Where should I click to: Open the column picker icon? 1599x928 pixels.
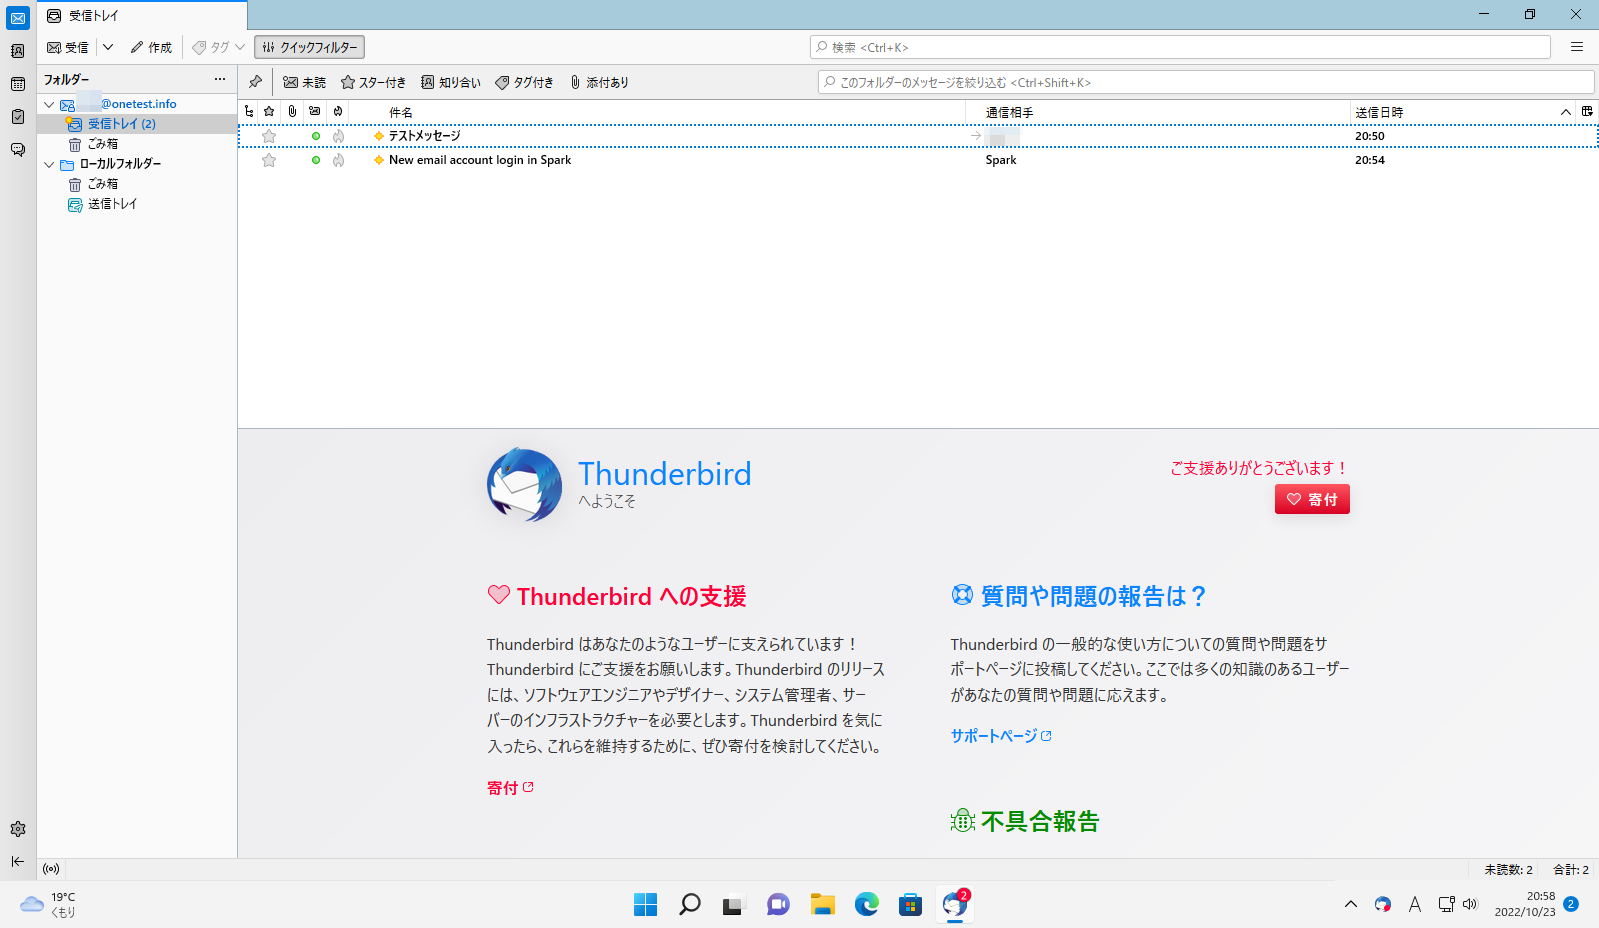click(x=1587, y=111)
